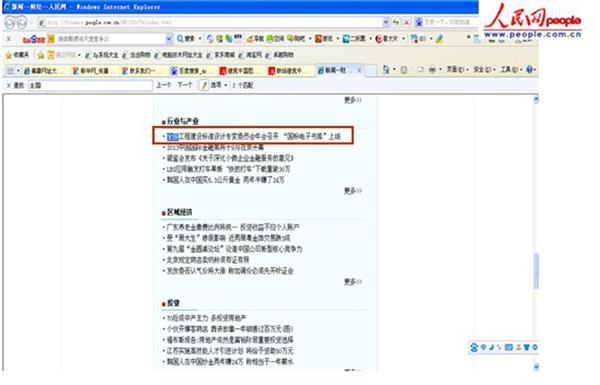This screenshot has width=600, height=385.
Task: Click 下一个 next match in find bar
Action: pos(184,85)
